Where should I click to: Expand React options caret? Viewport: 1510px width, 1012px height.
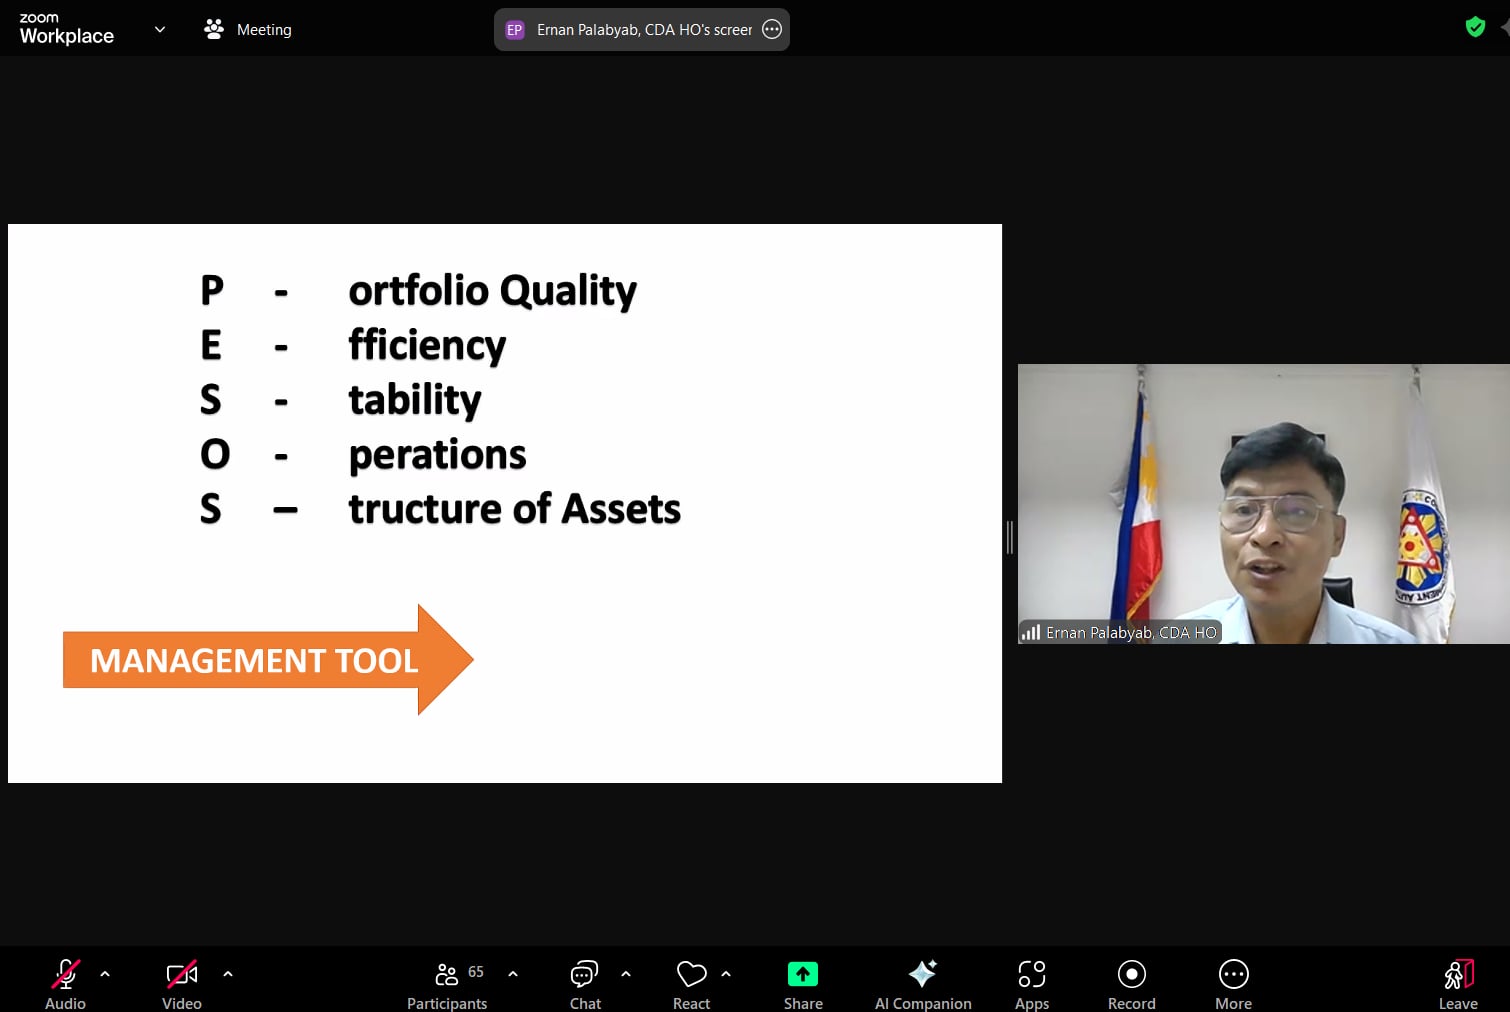tap(726, 973)
